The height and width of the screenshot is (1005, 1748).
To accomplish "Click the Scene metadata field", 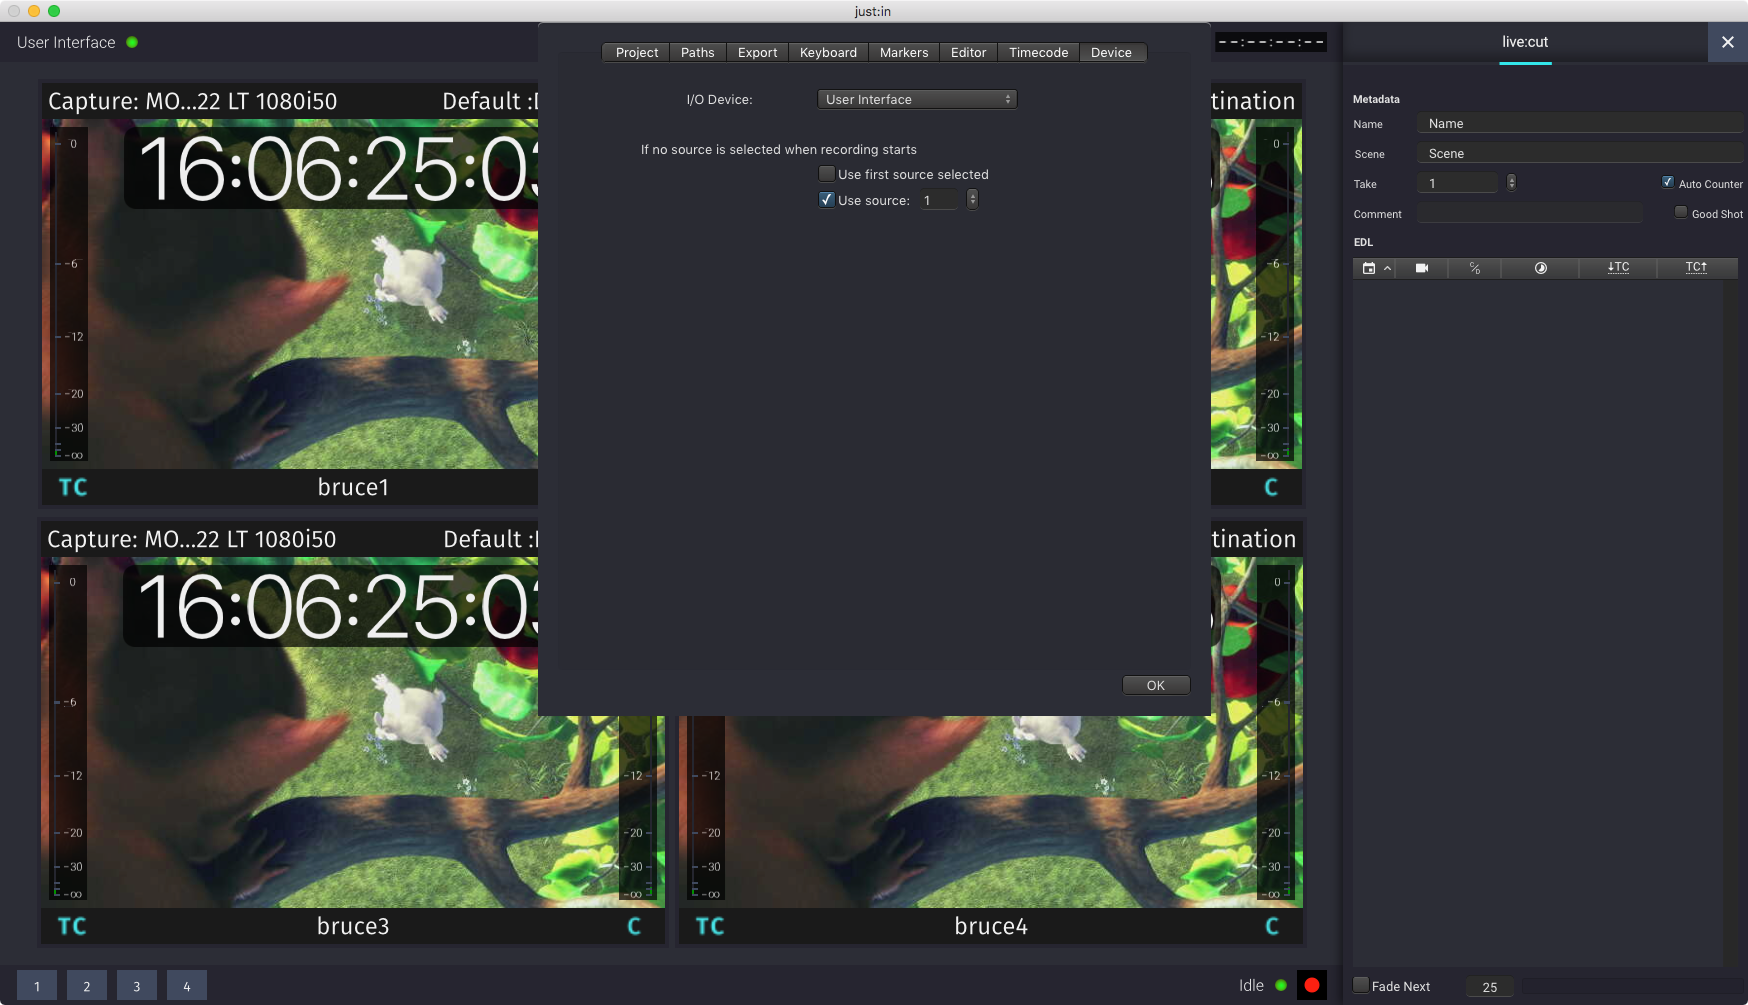I will [x=1580, y=153].
